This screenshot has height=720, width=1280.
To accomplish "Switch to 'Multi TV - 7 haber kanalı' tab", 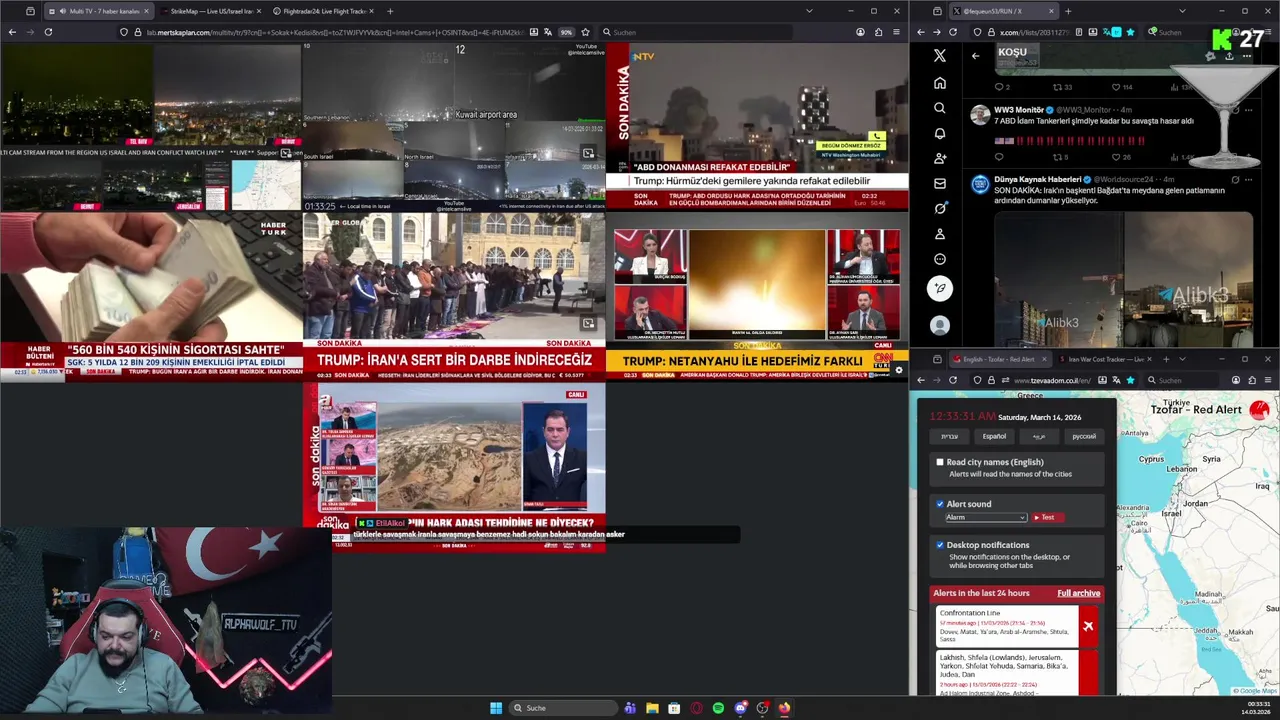I will (x=98, y=11).
